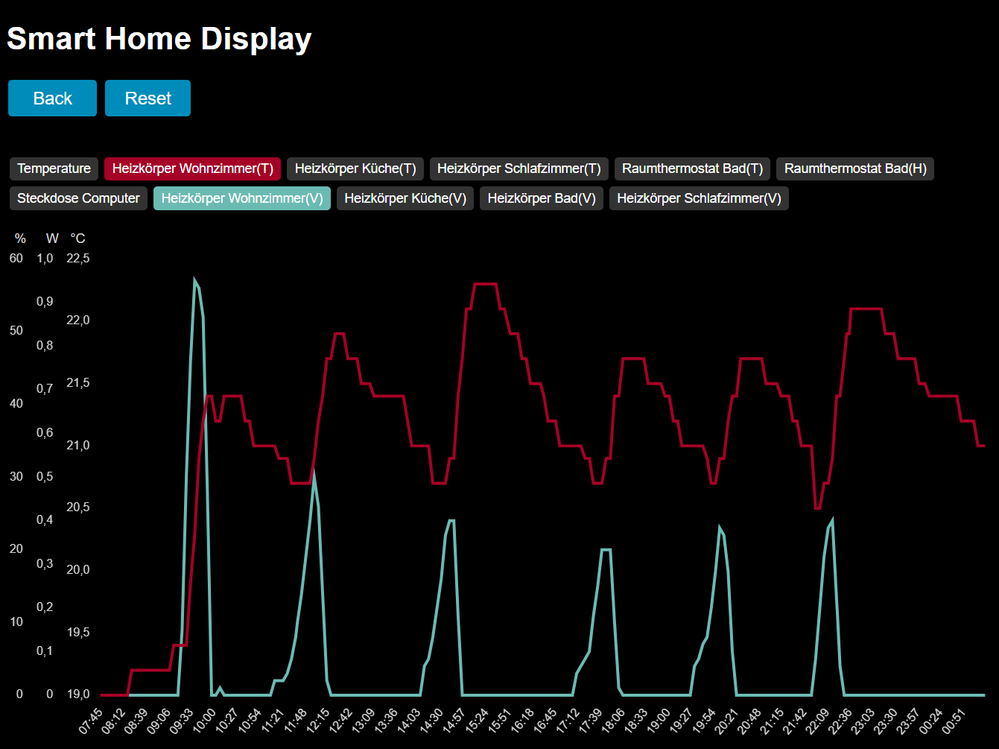The height and width of the screenshot is (749, 999).
Task: Show Heizkörper Schlafzimmer(T) data
Action: [x=519, y=168]
